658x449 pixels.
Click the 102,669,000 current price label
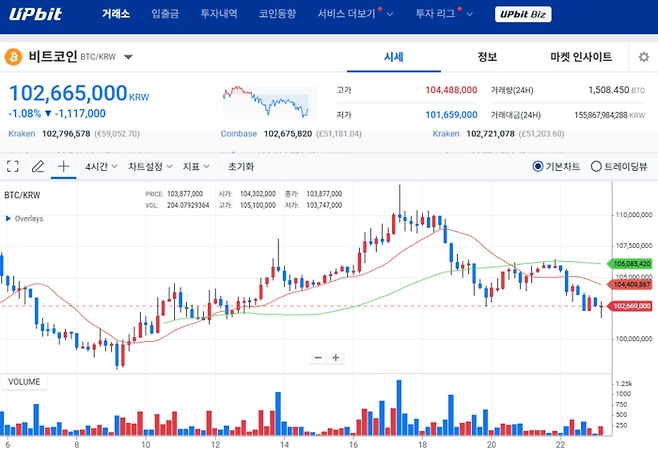(x=629, y=306)
